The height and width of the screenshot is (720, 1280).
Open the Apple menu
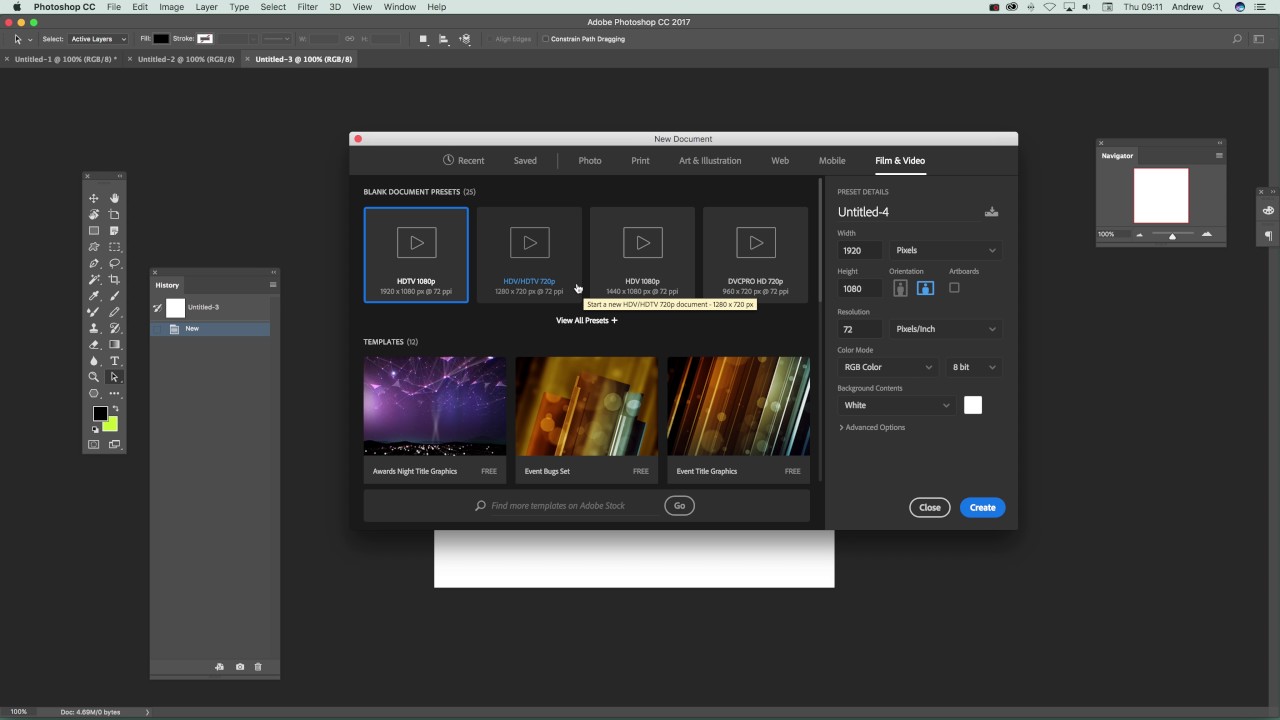[17, 7]
